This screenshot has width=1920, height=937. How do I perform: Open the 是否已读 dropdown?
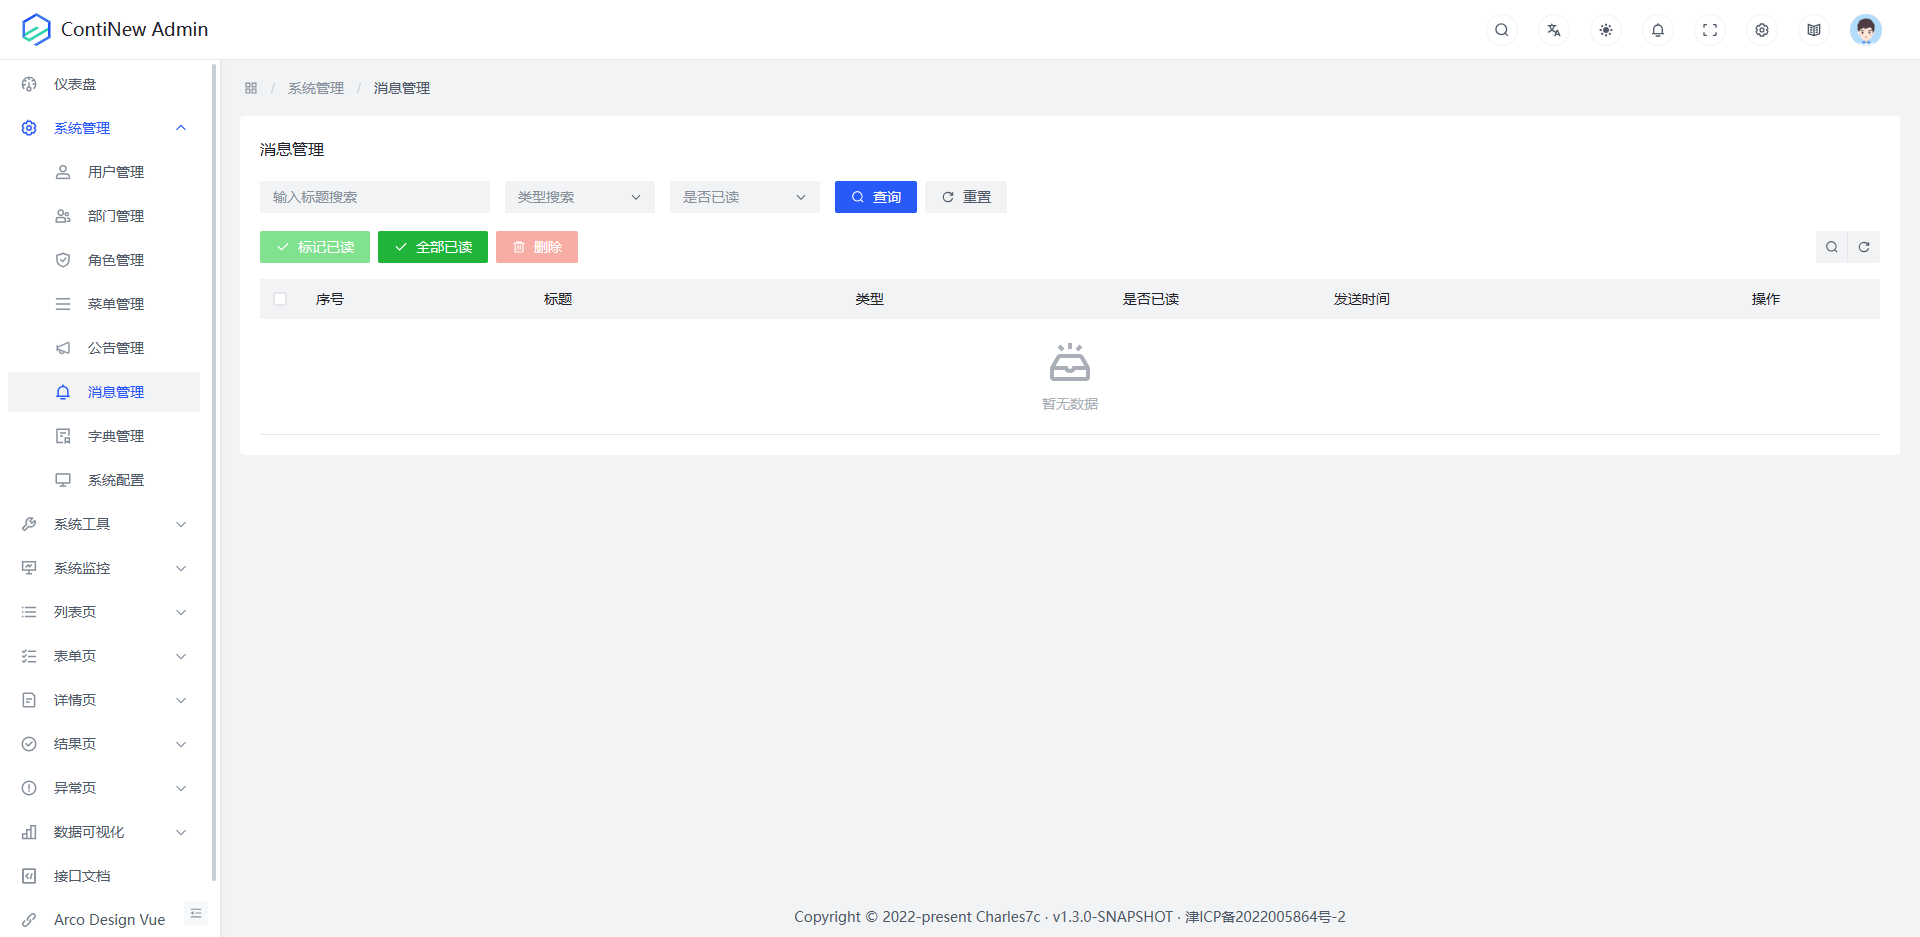click(744, 197)
